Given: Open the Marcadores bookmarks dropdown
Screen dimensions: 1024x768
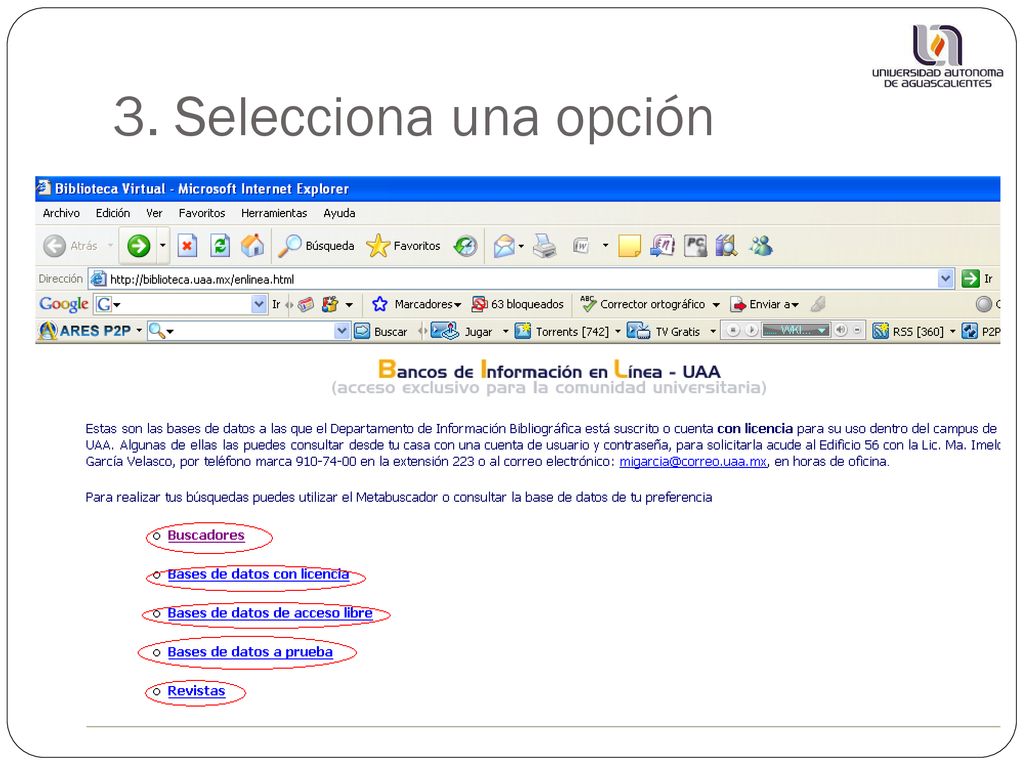Looking at the screenshot, I should click(417, 304).
